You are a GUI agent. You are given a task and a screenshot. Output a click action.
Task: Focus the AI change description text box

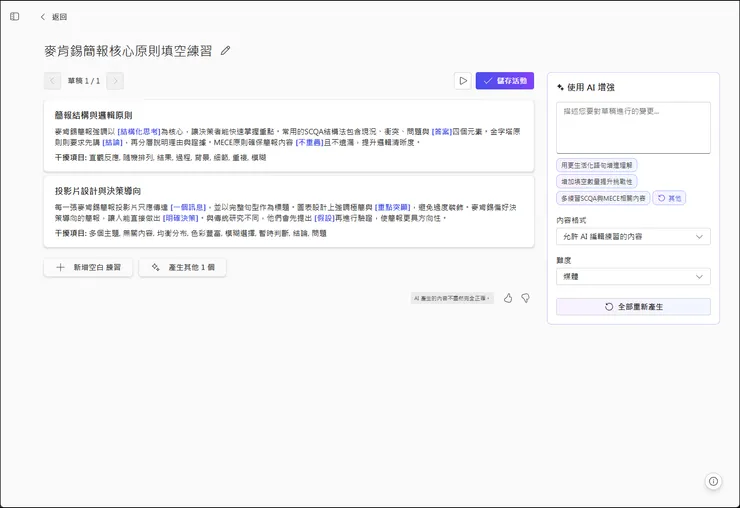[633, 127]
